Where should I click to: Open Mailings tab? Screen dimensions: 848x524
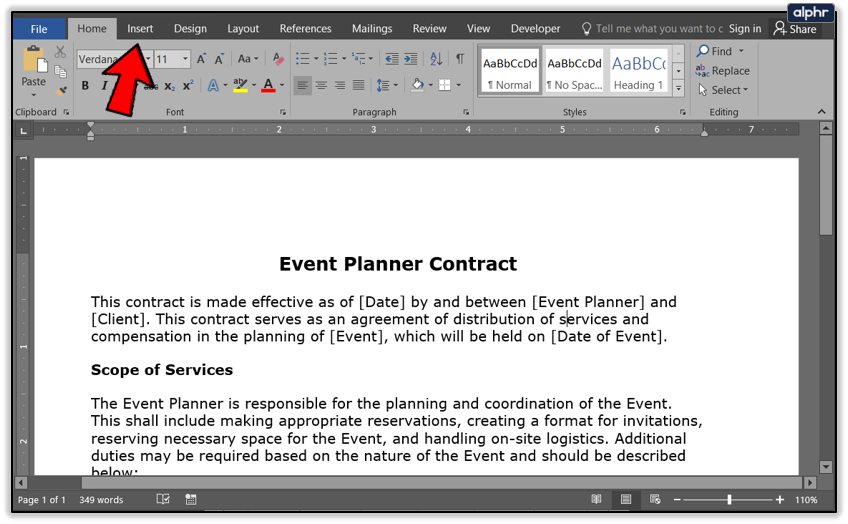[x=372, y=29]
